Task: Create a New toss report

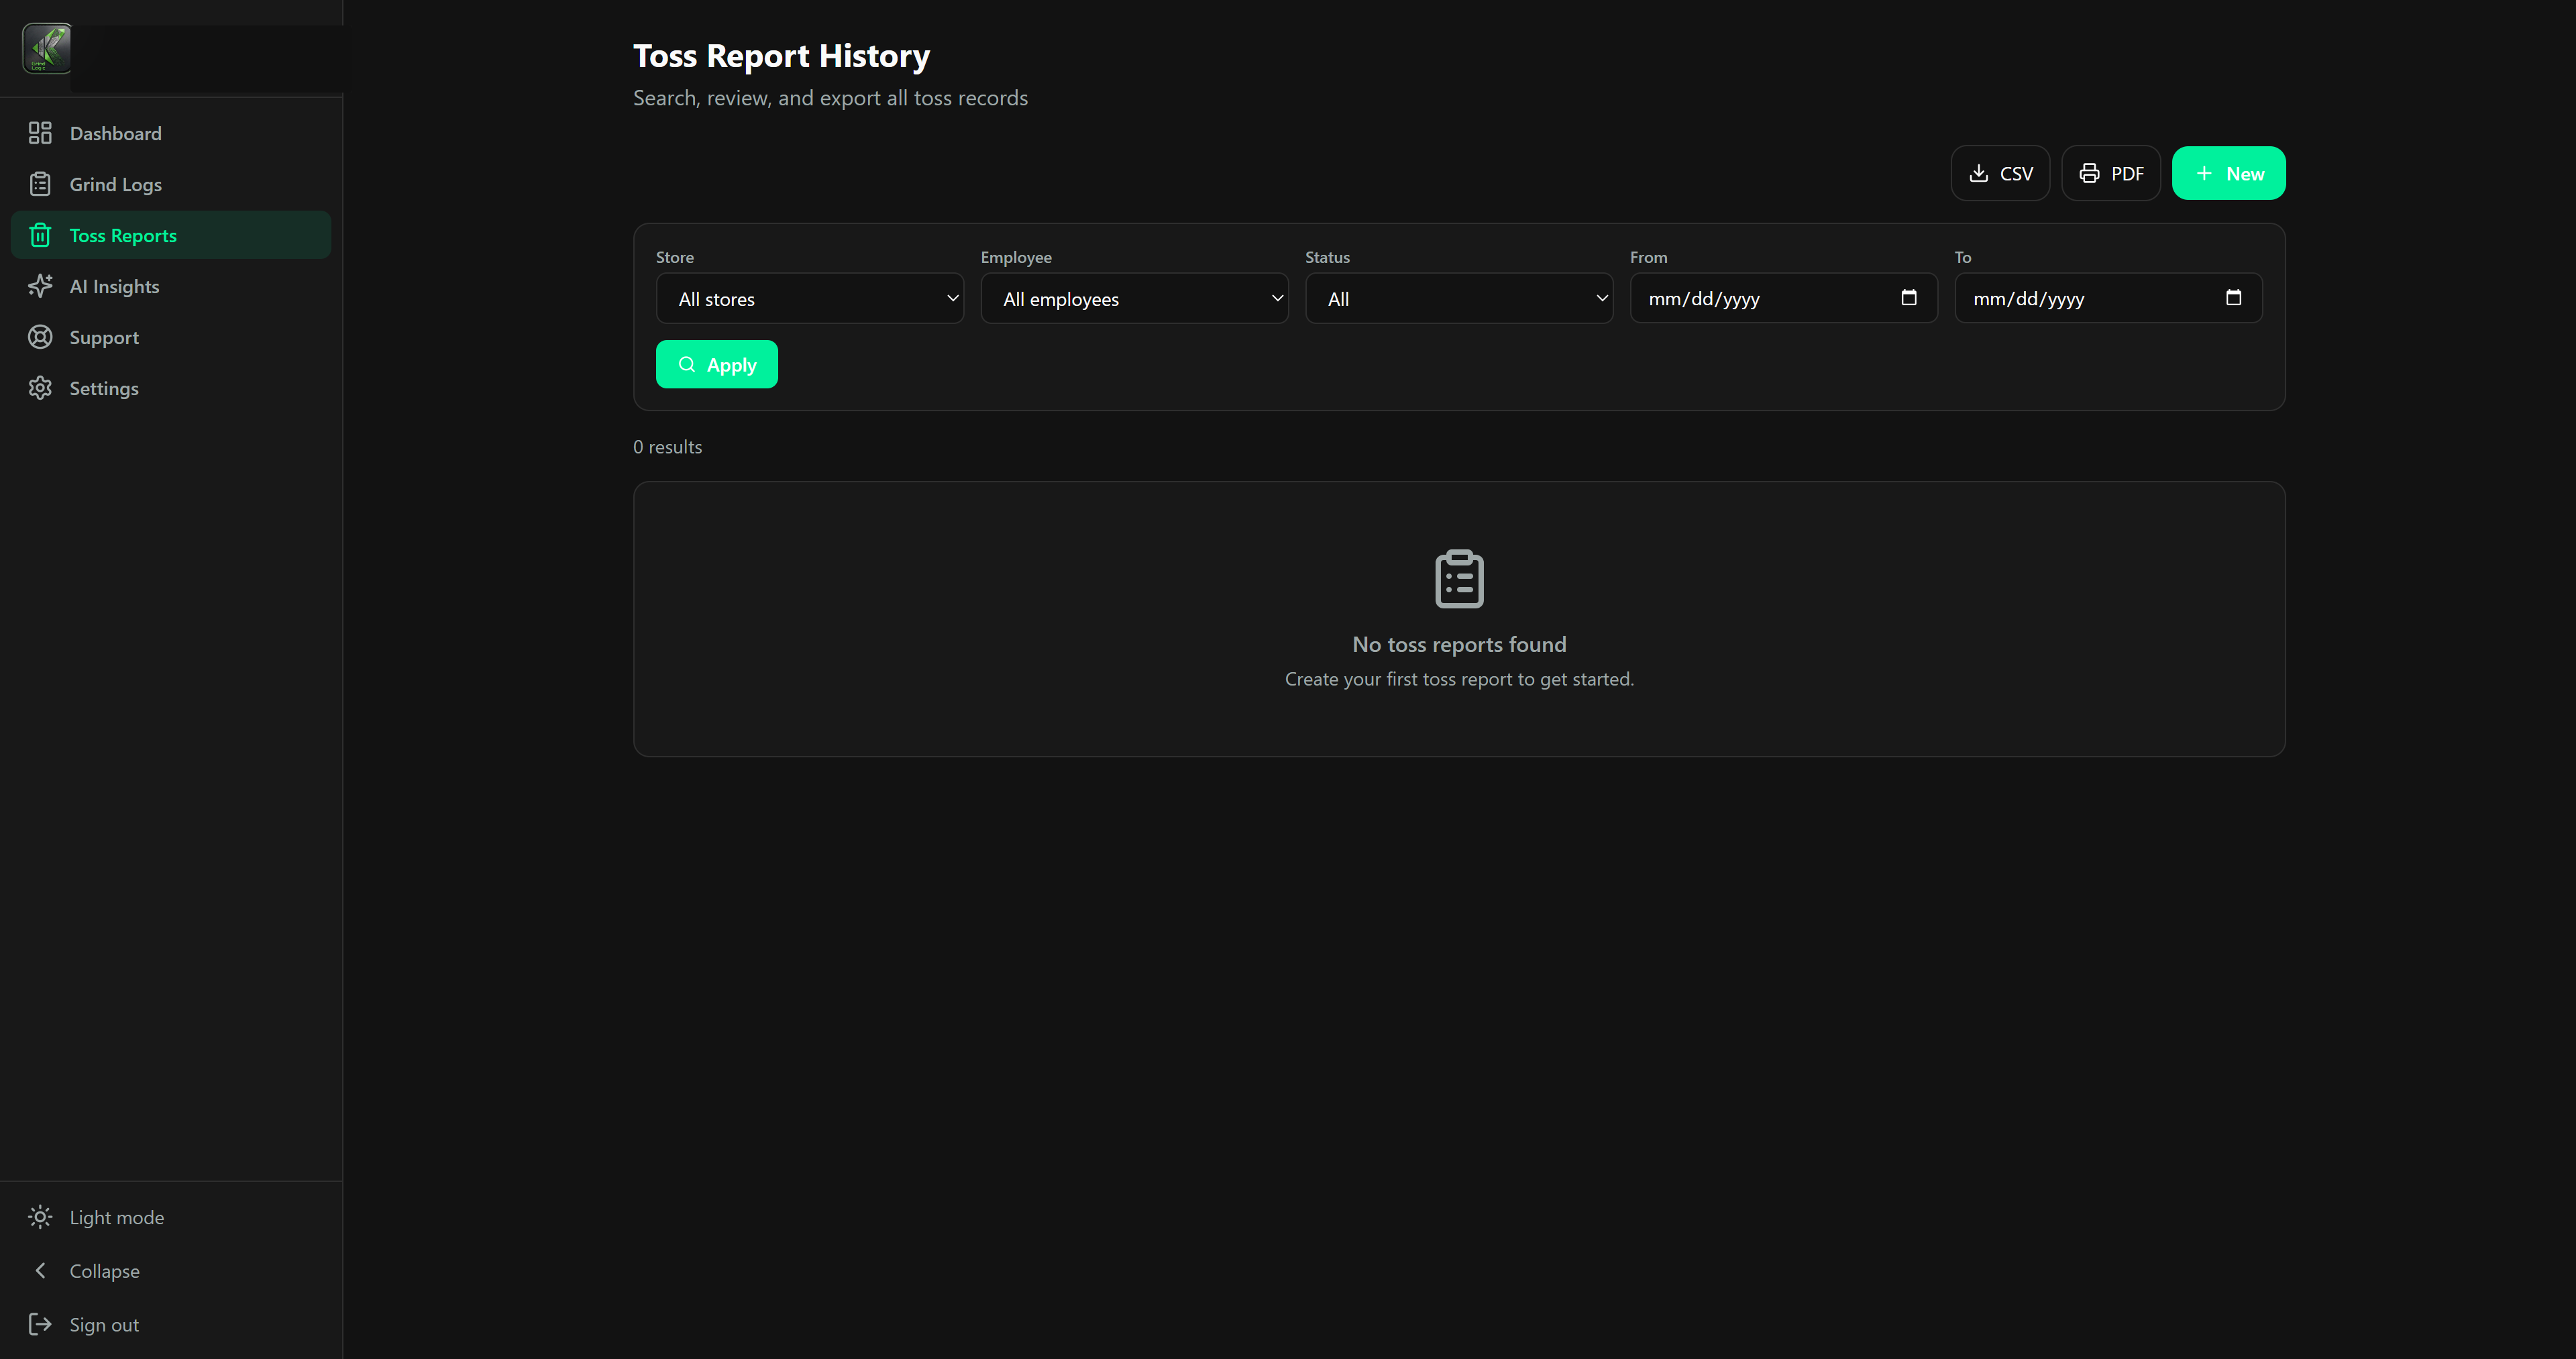Action: point(2228,173)
